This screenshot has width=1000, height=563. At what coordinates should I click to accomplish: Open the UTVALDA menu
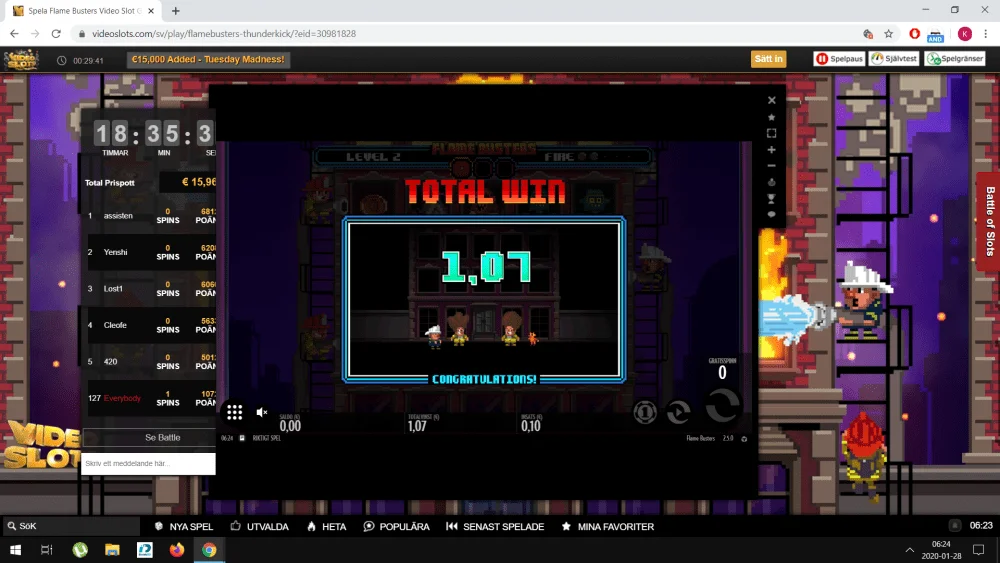pyautogui.click(x=260, y=527)
